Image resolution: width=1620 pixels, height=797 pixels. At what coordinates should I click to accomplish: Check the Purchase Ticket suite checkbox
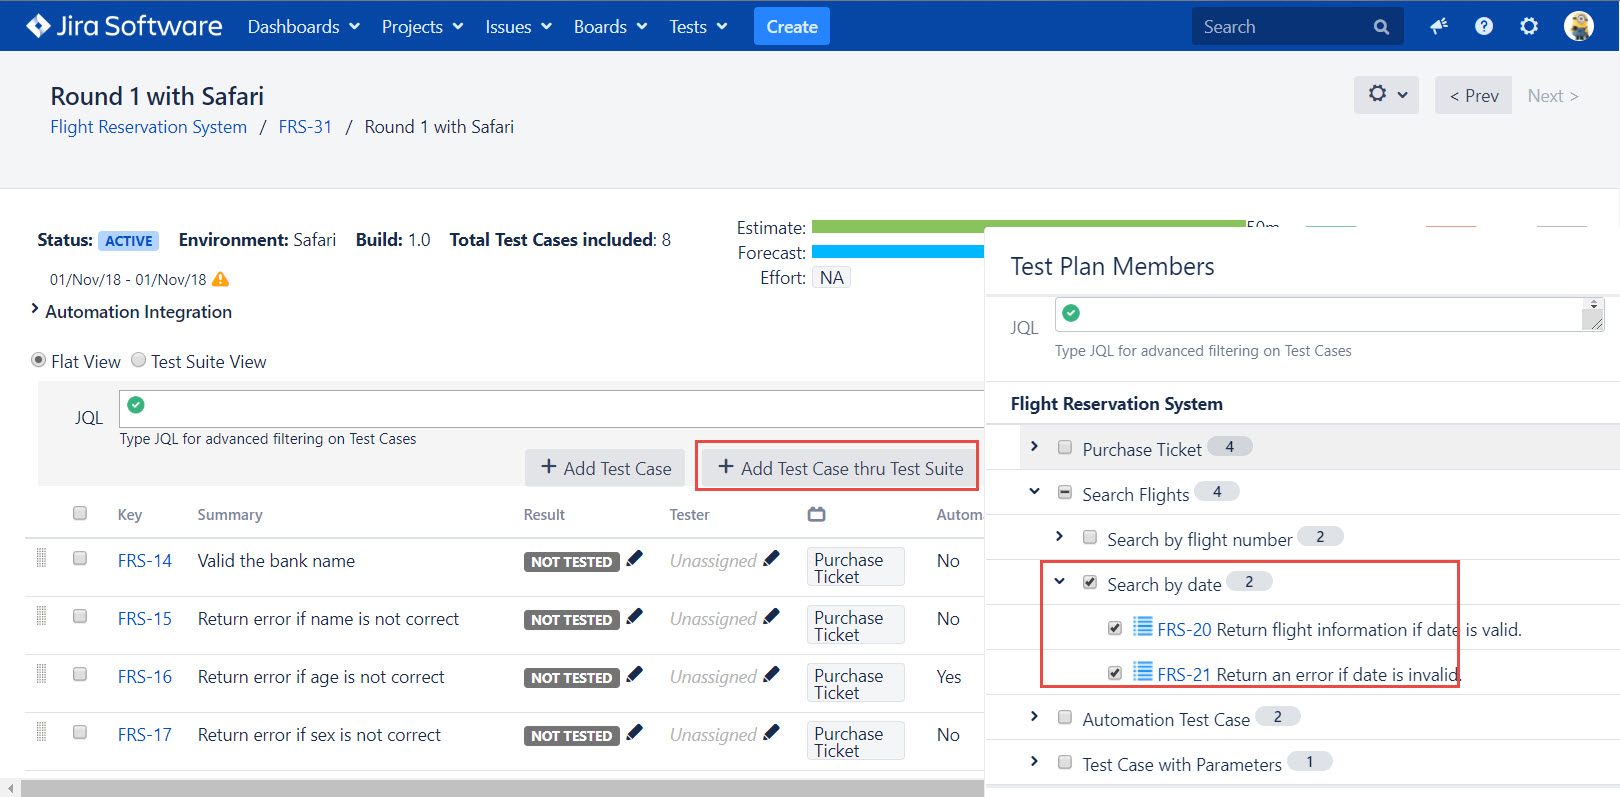coord(1065,447)
